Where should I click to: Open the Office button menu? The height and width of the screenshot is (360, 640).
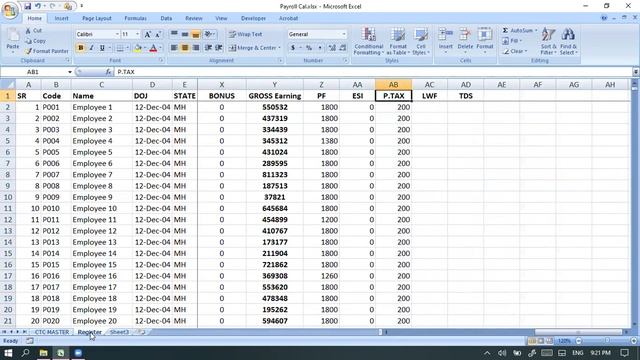pyautogui.click(x=10, y=10)
